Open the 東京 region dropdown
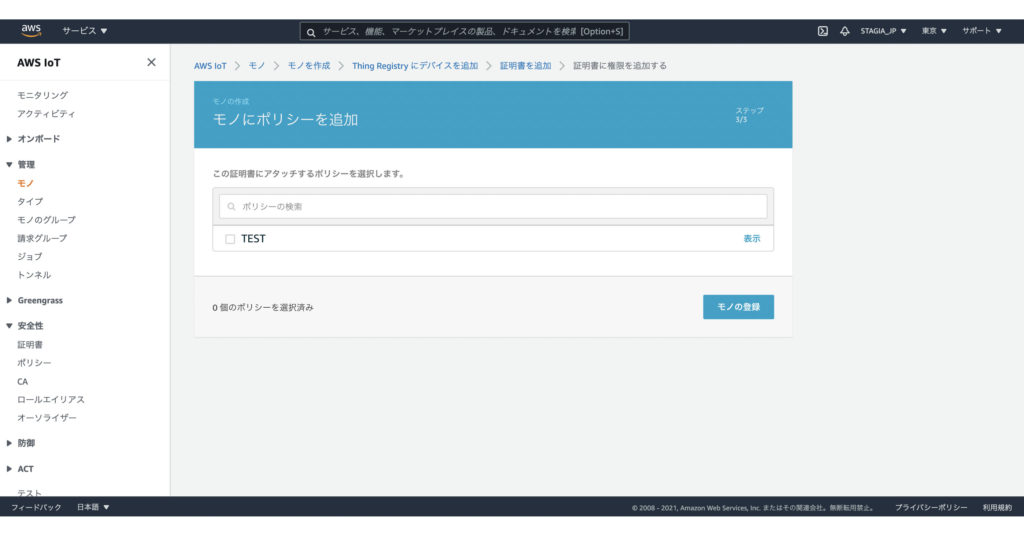The height and width of the screenshot is (545, 1024). [934, 31]
